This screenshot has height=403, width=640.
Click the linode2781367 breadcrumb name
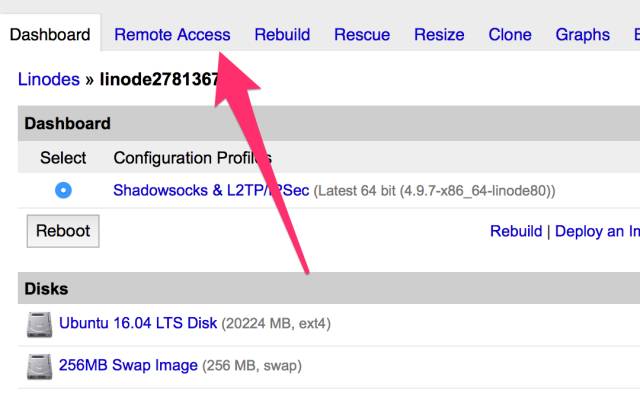pos(159,80)
